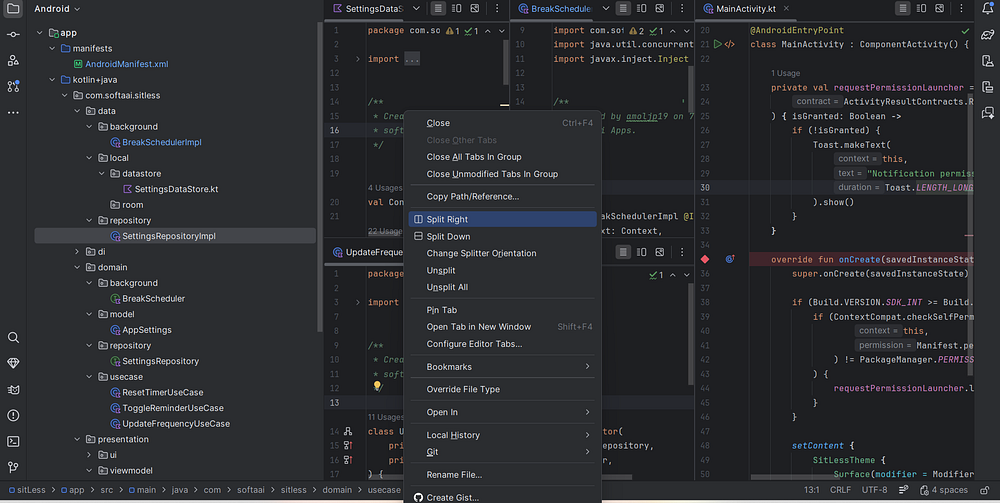The image size is (1000, 503).
Task: Collapse the usecase package
Action: point(89,377)
